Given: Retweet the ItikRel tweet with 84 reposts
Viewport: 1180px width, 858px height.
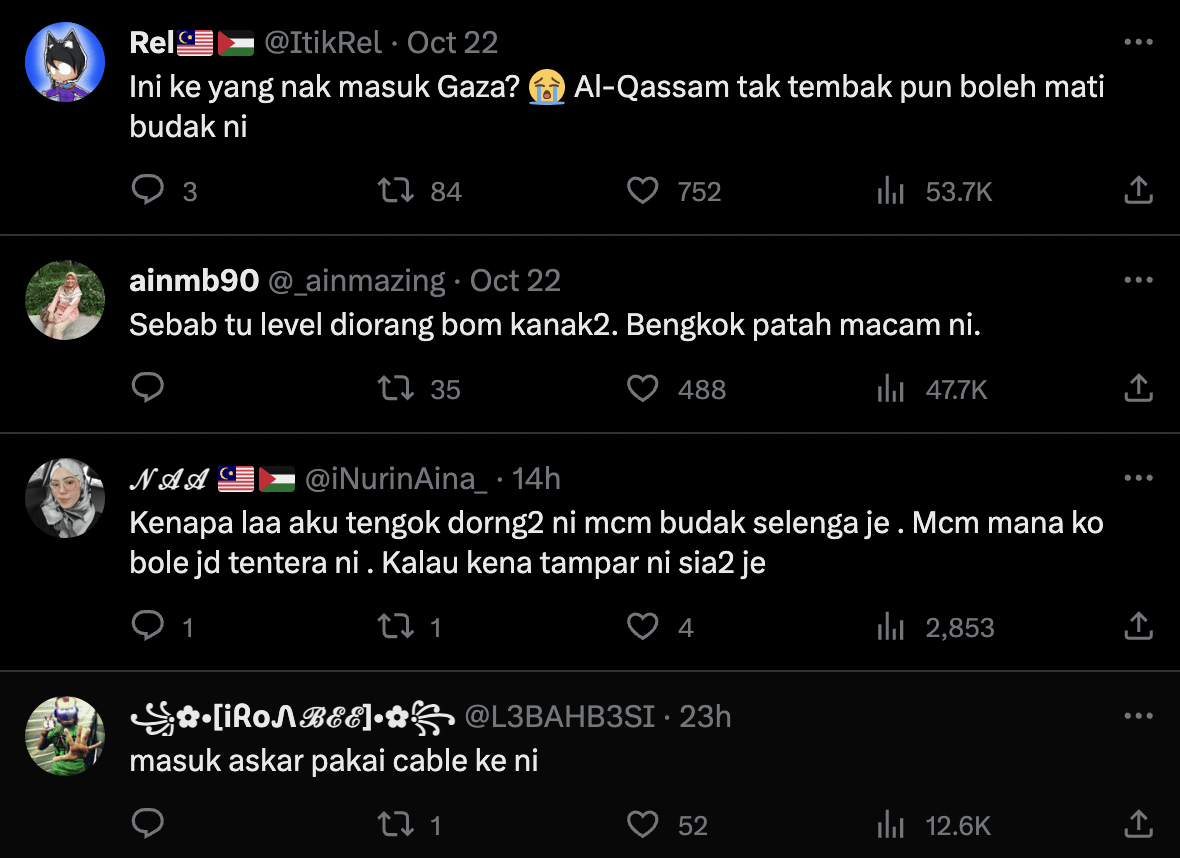Looking at the screenshot, I should [396, 190].
